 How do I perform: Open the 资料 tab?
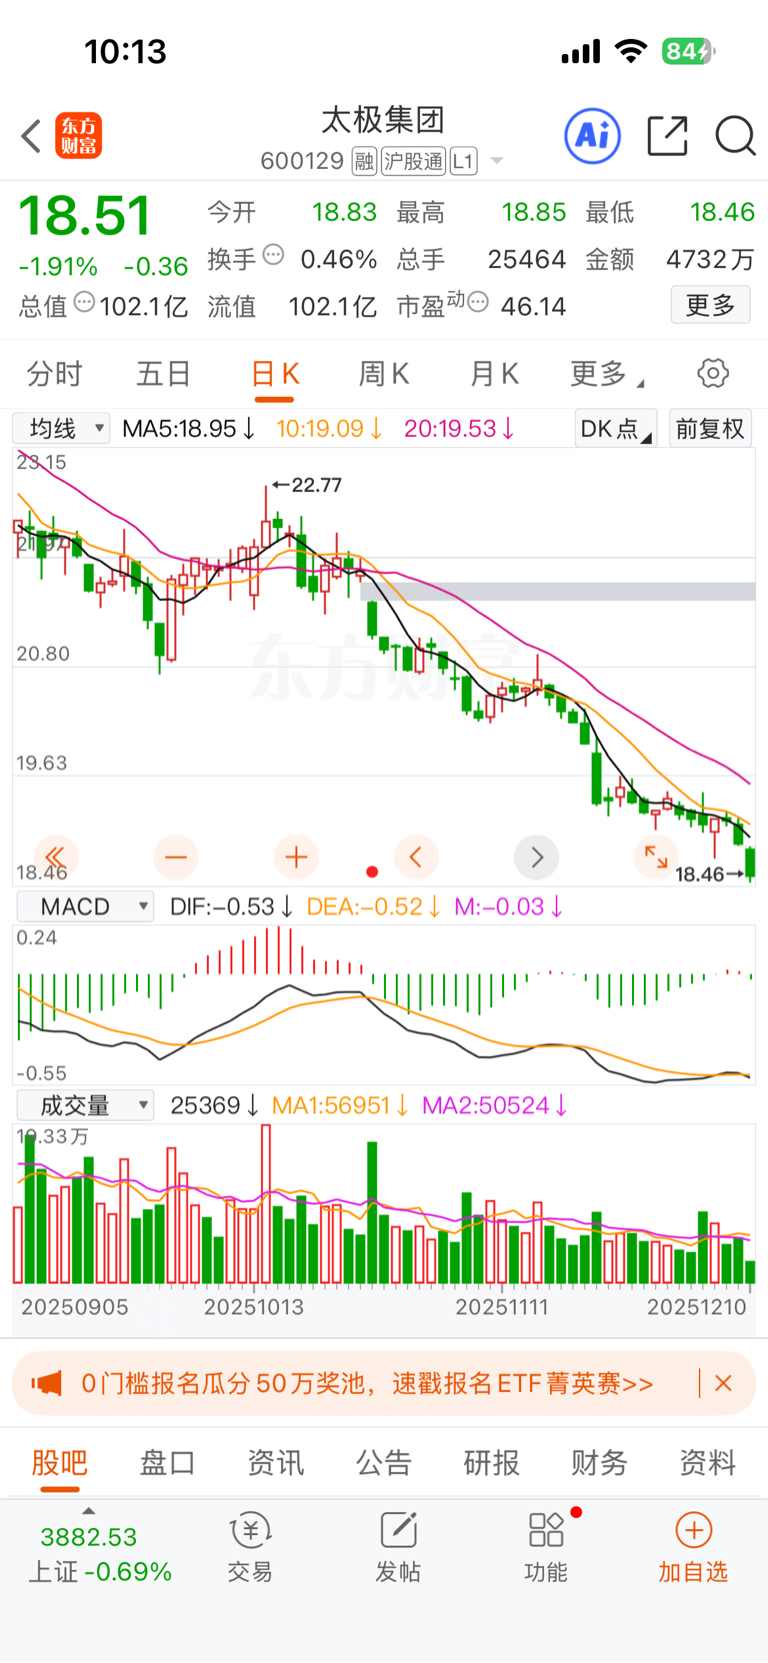pyautogui.click(x=707, y=1463)
